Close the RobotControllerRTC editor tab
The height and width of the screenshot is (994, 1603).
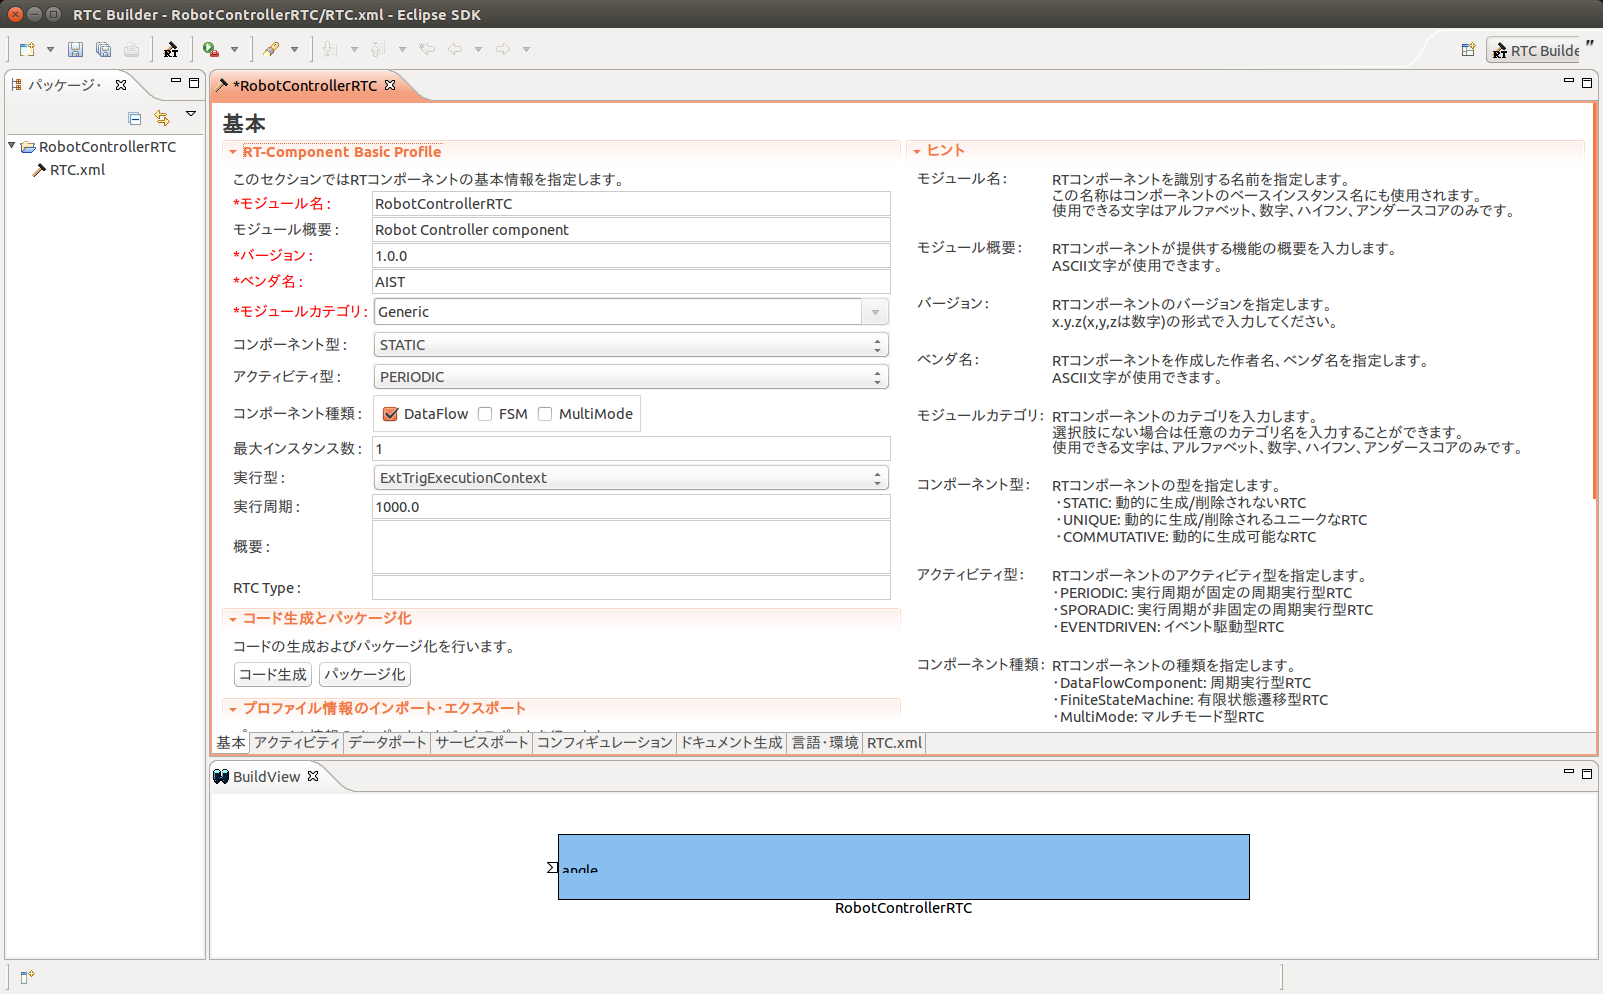[390, 85]
